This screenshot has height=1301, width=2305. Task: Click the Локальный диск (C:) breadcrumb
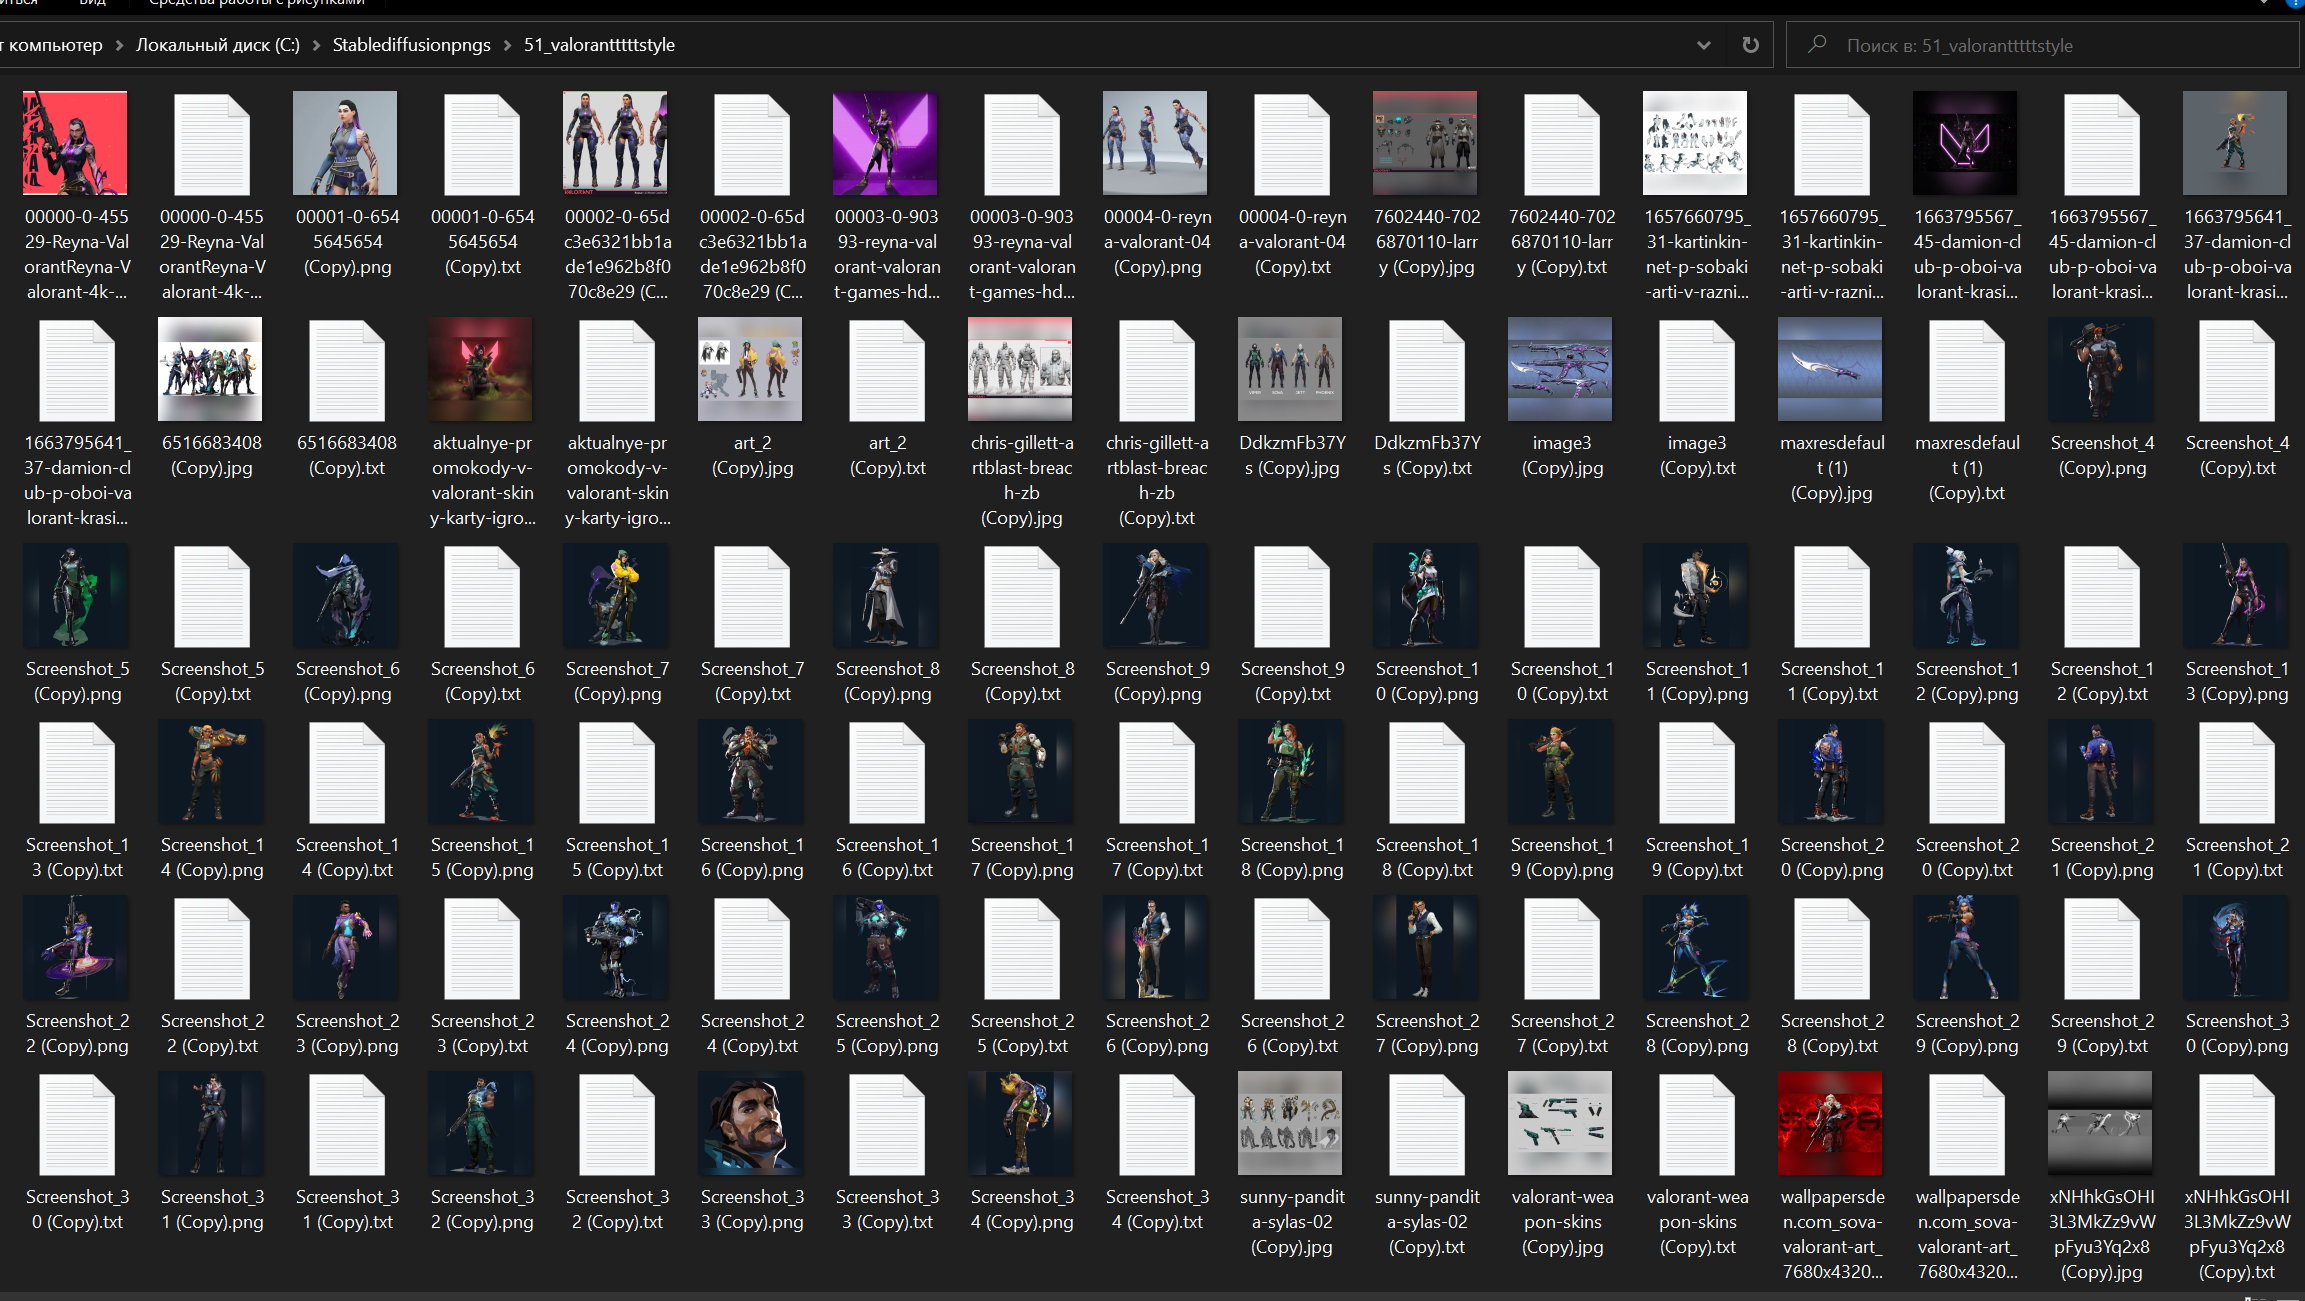(x=217, y=45)
